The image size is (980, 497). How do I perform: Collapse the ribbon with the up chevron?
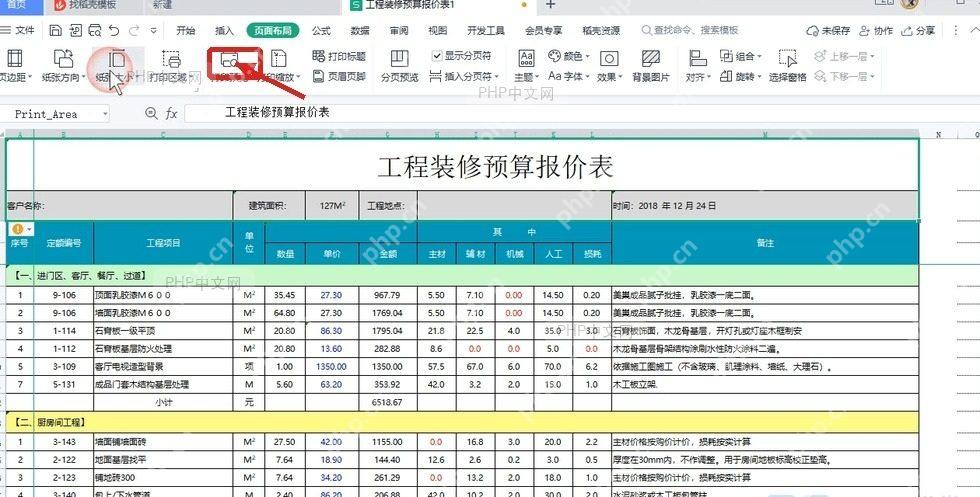pos(974,31)
